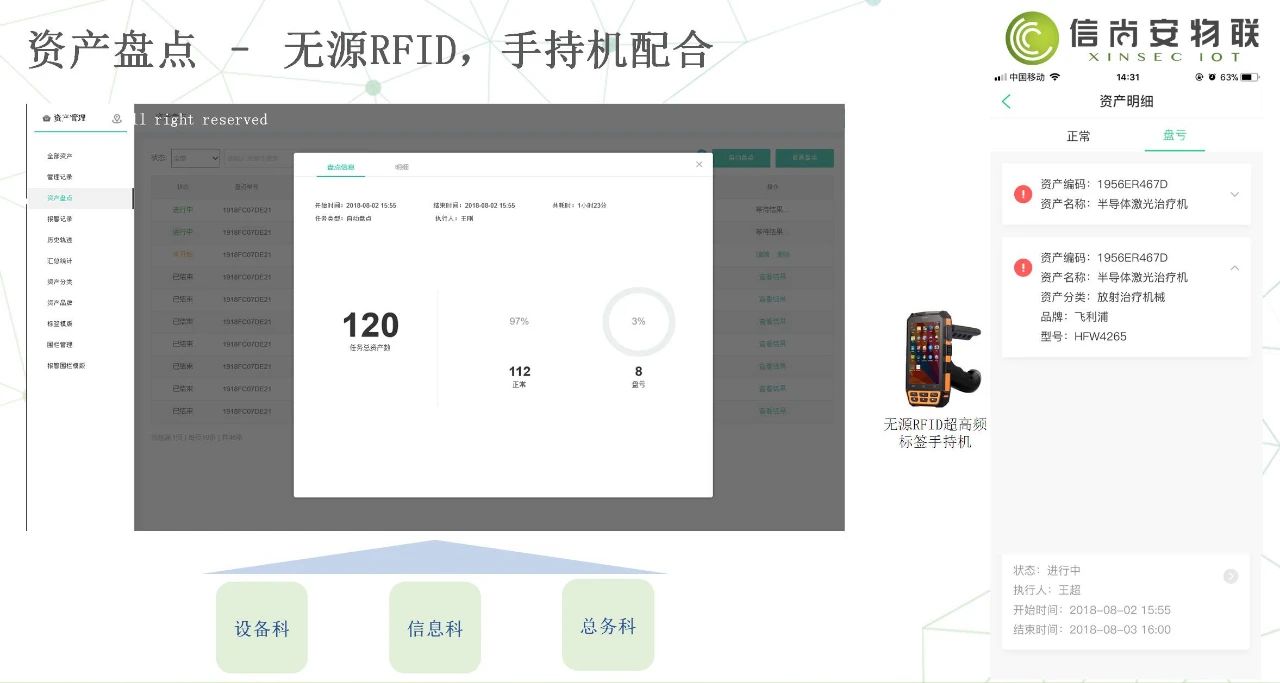Open the status card arrow button
This screenshot has height=683, width=1280.
coord(1231,576)
